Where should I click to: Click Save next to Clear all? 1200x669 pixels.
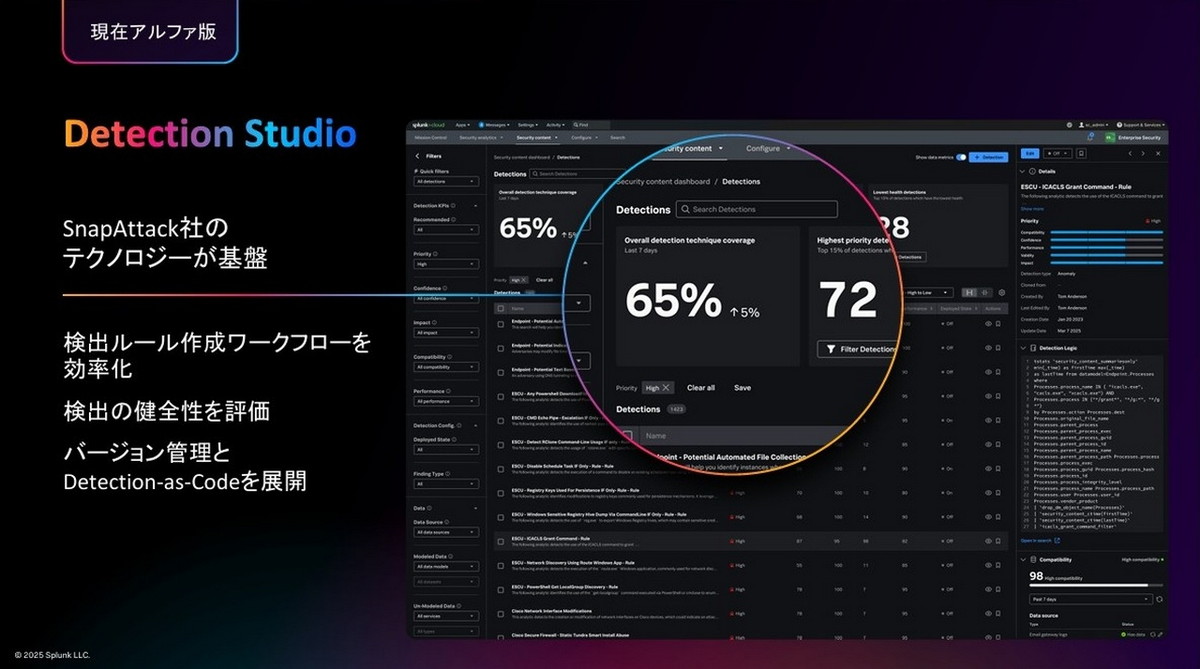pos(742,387)
